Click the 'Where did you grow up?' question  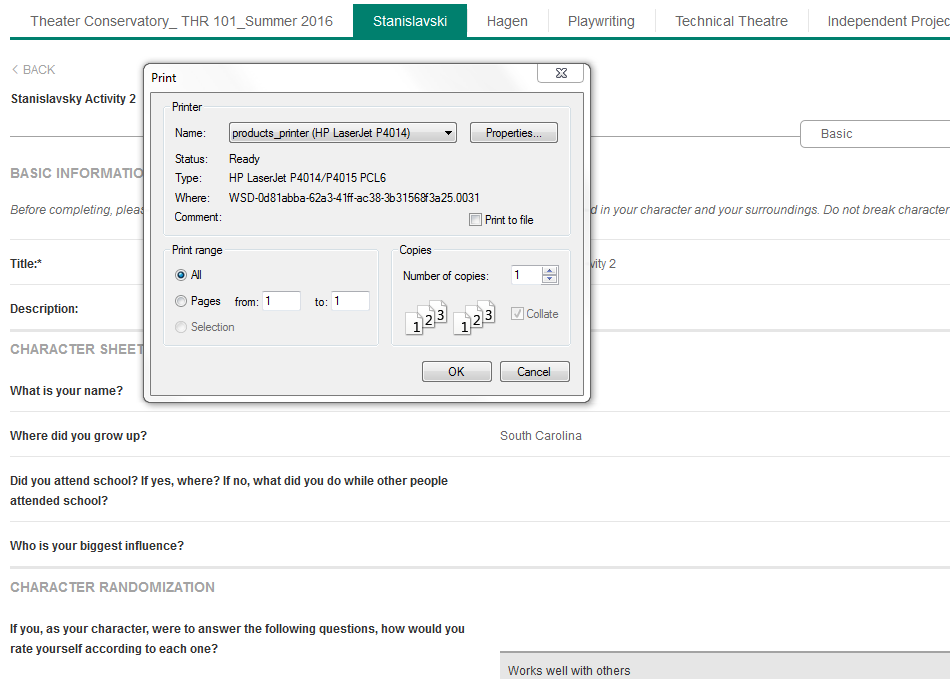tap(78, 436)
